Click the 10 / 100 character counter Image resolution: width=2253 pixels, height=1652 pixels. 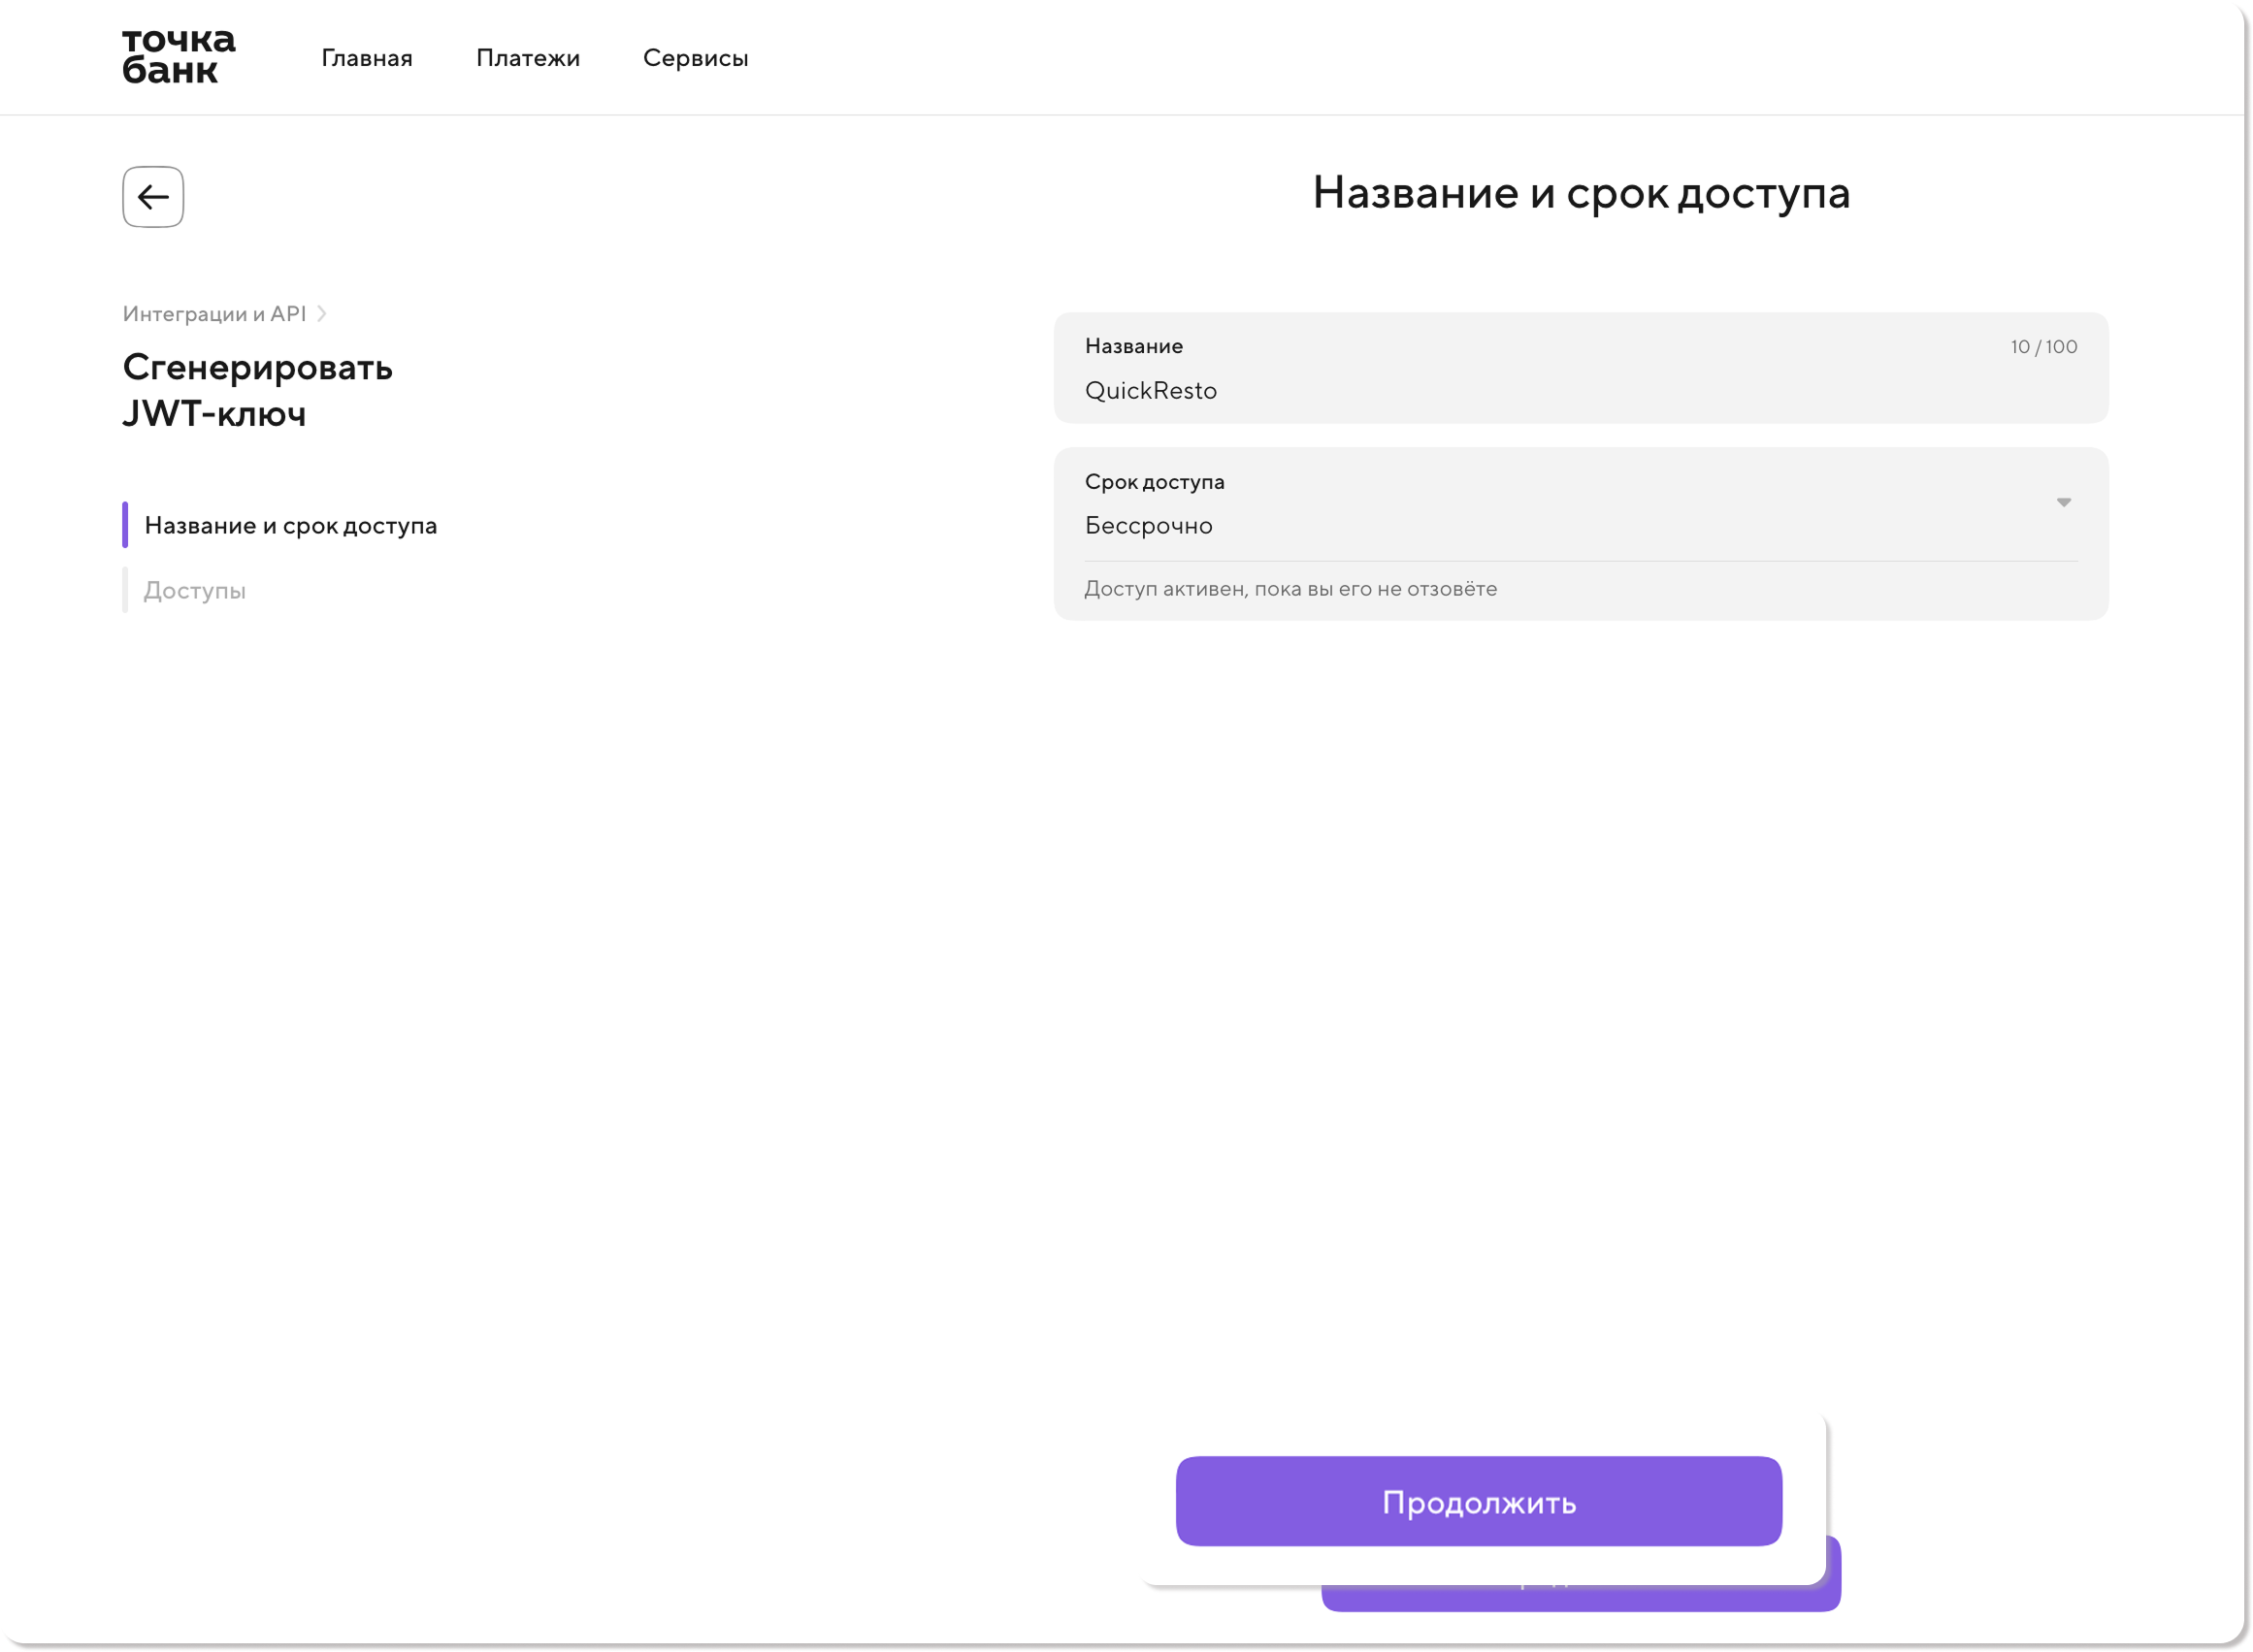2043,347
